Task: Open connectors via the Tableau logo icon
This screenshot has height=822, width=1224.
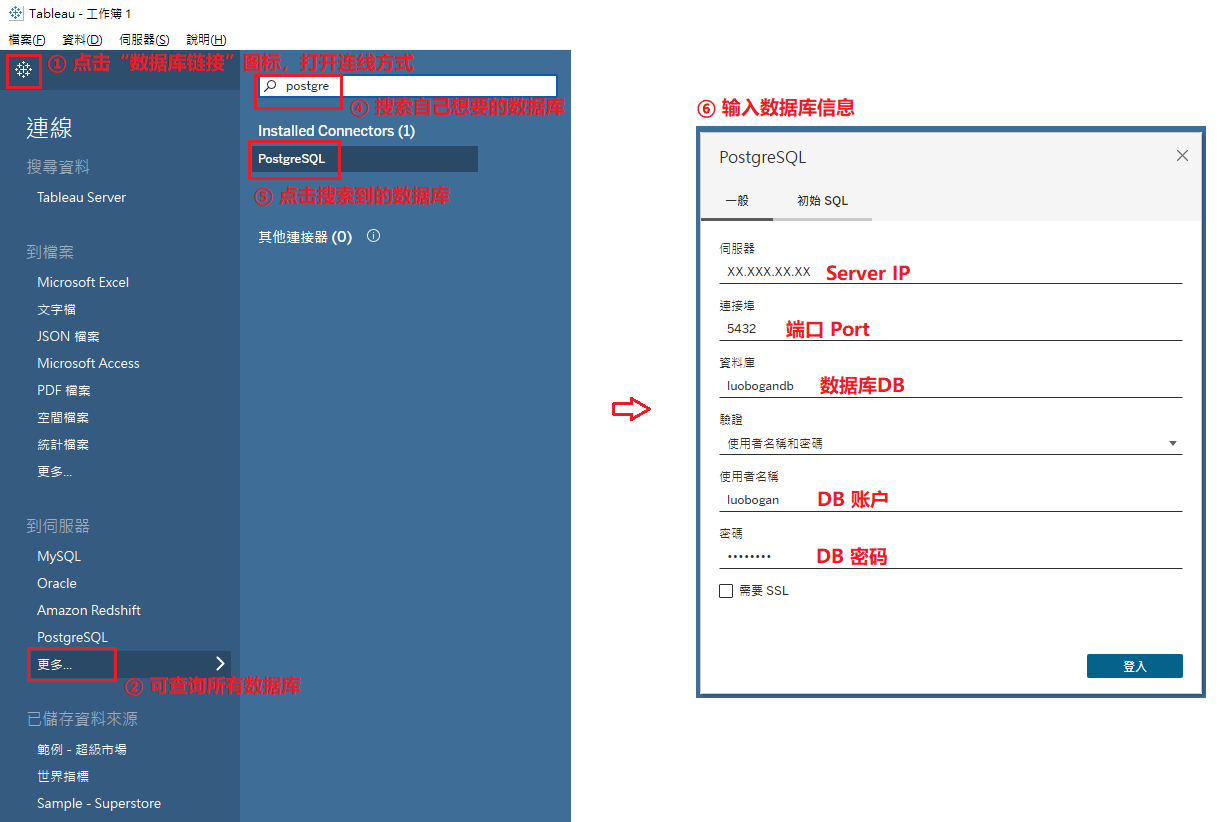Action: click(x=22, y=71)
